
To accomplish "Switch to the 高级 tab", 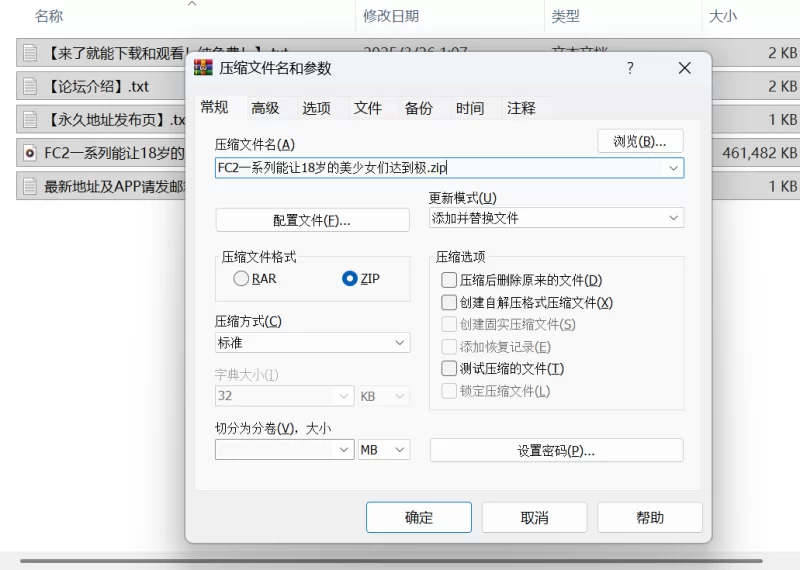I will (x=265, y=108).
